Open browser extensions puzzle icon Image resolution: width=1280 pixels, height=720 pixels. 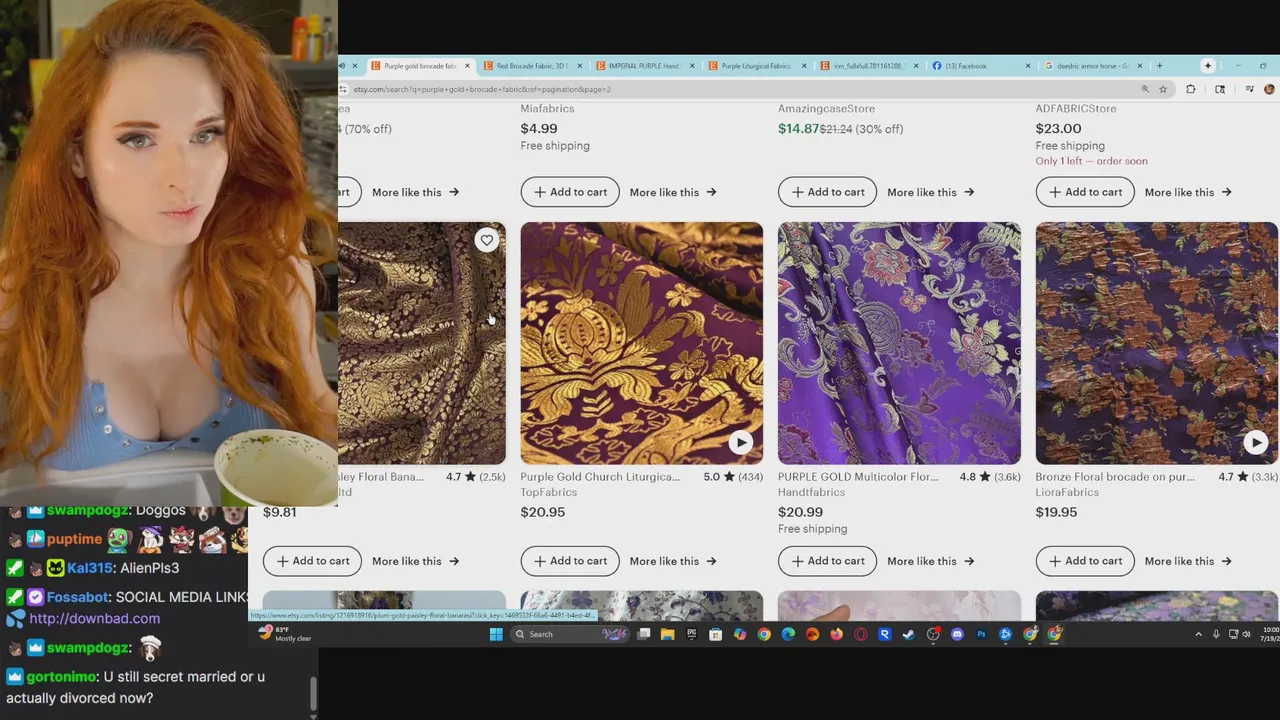1190,89
